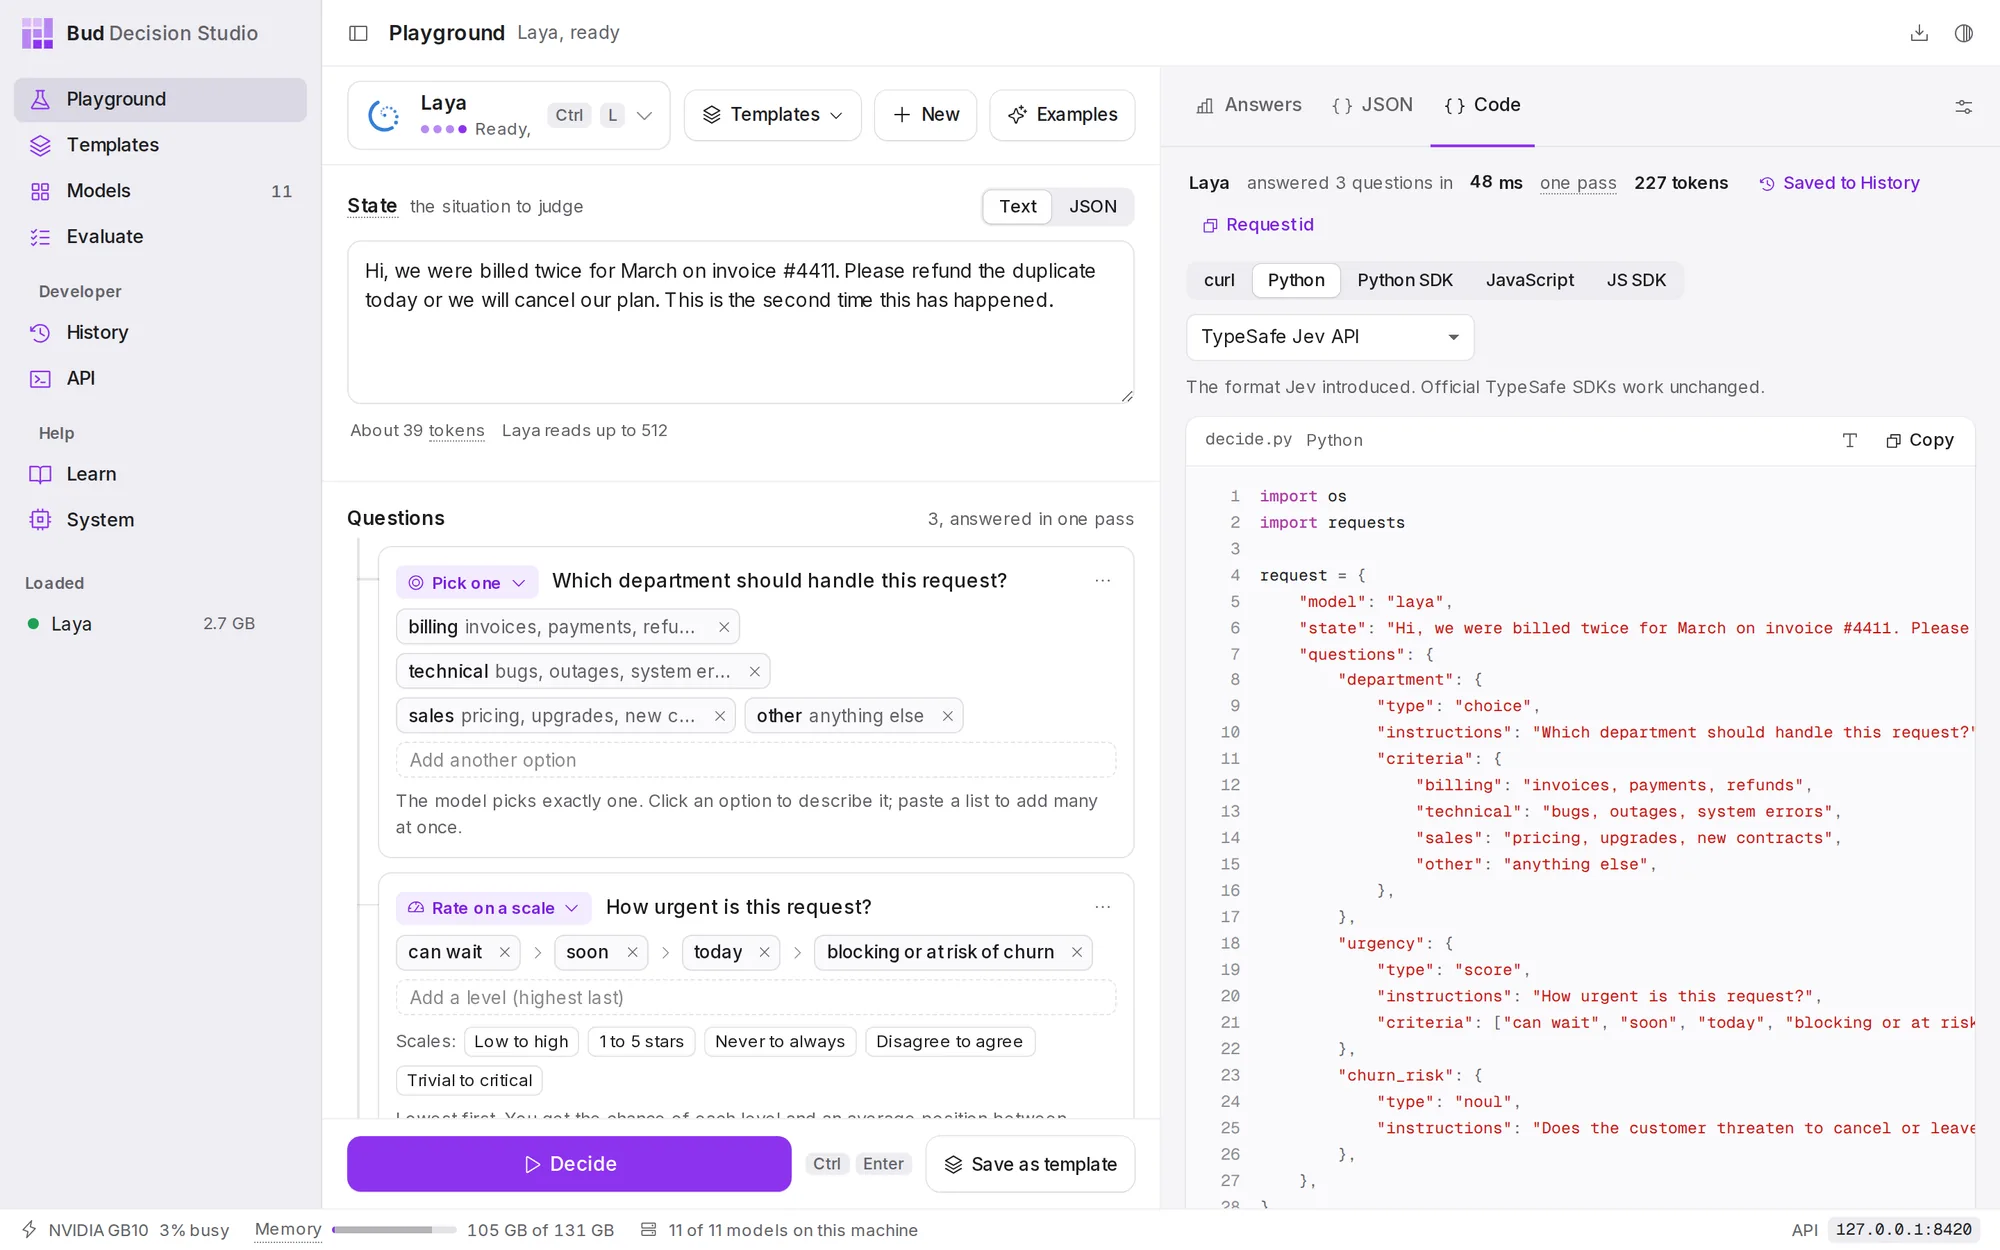Open Examples
2000x1250 pixels.
click(1062, 116)
